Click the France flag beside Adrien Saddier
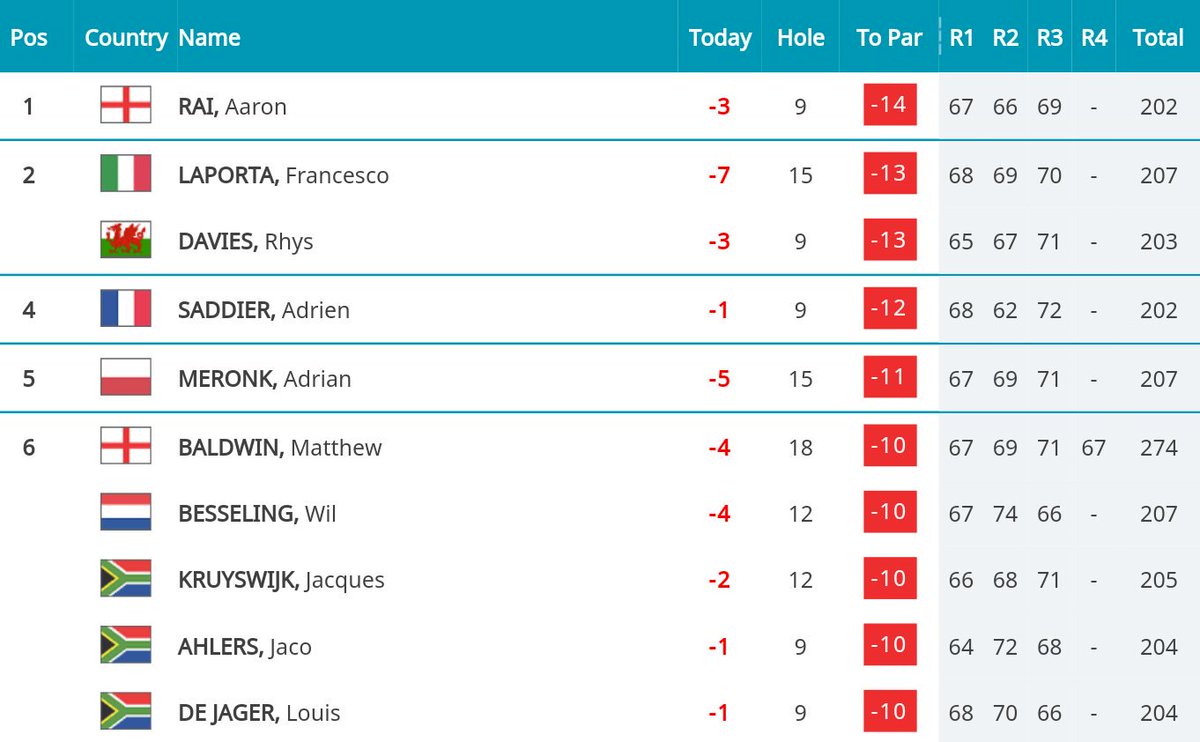Image resolution: width=1200 pixels, height=742 pixels. pyautogui.click(x=126, y=309)
